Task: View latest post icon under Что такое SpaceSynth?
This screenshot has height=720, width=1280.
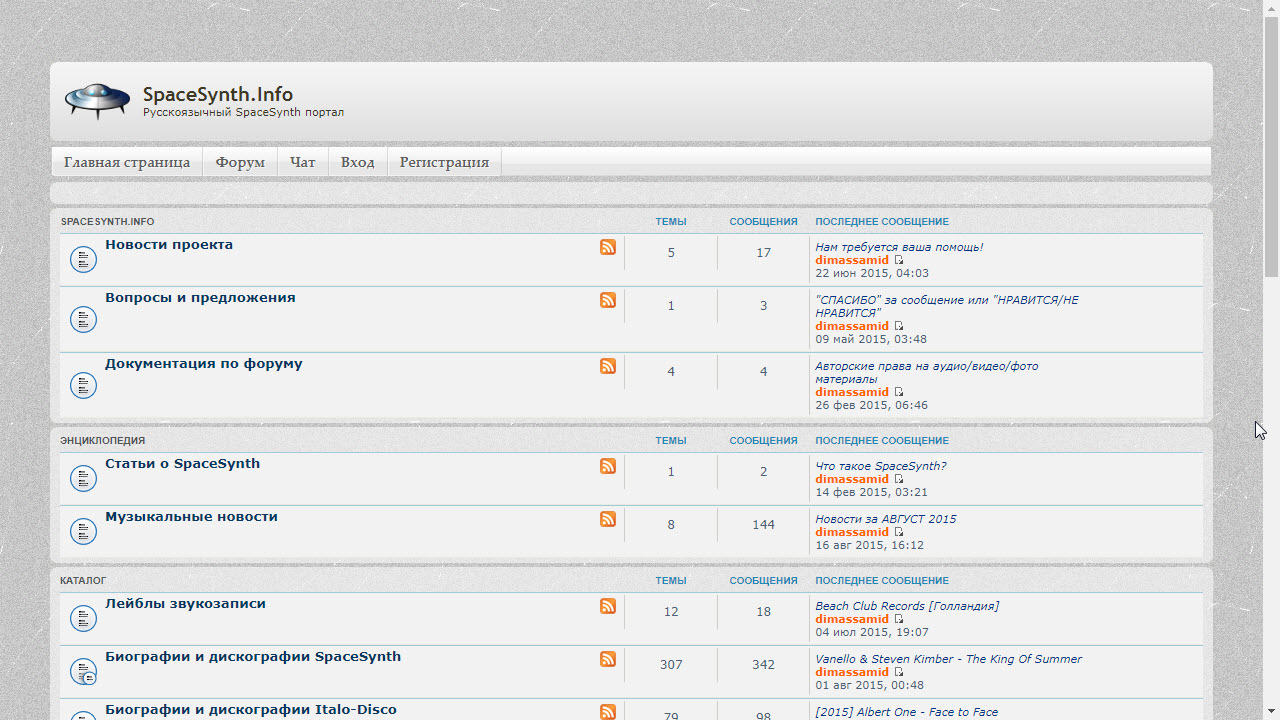Action: pos(899,479)
